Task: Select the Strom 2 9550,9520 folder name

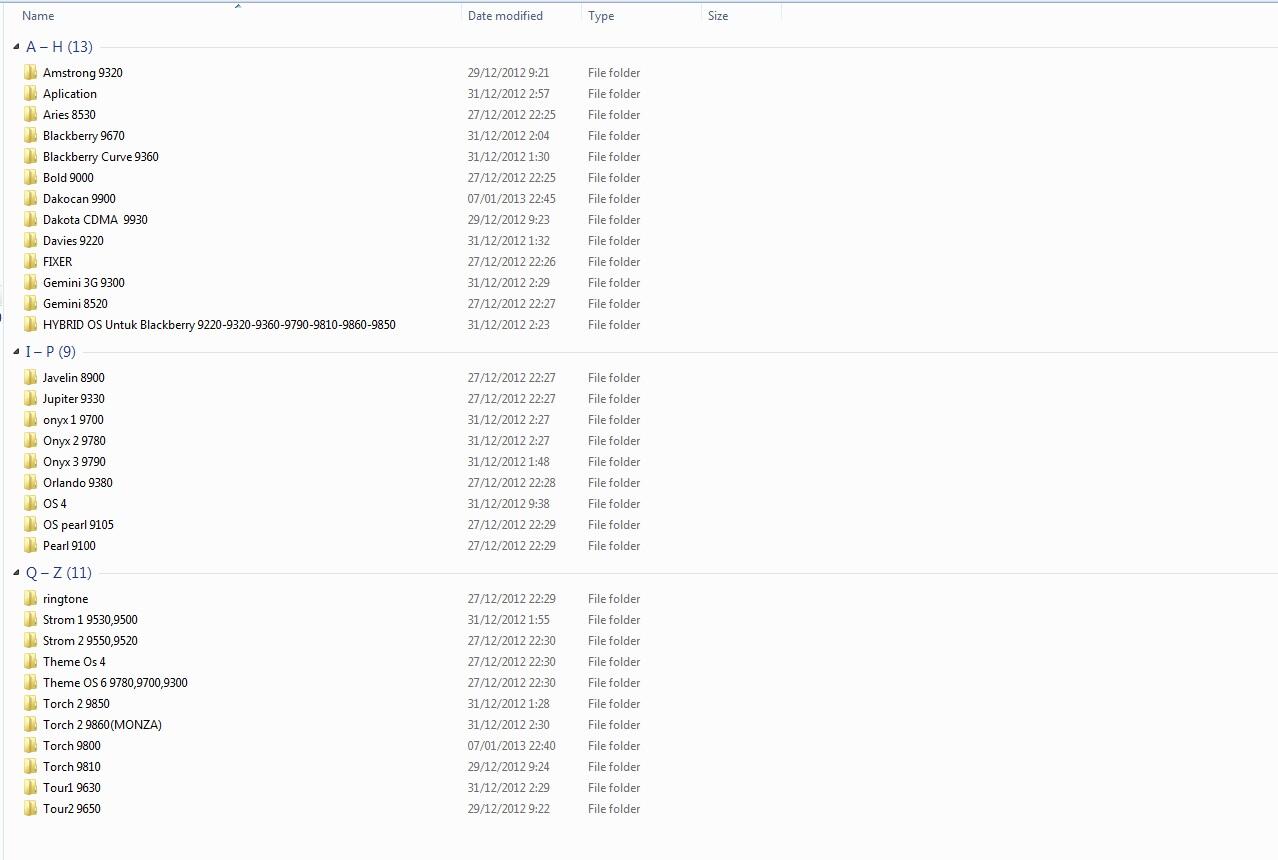Action: [90, 641]
